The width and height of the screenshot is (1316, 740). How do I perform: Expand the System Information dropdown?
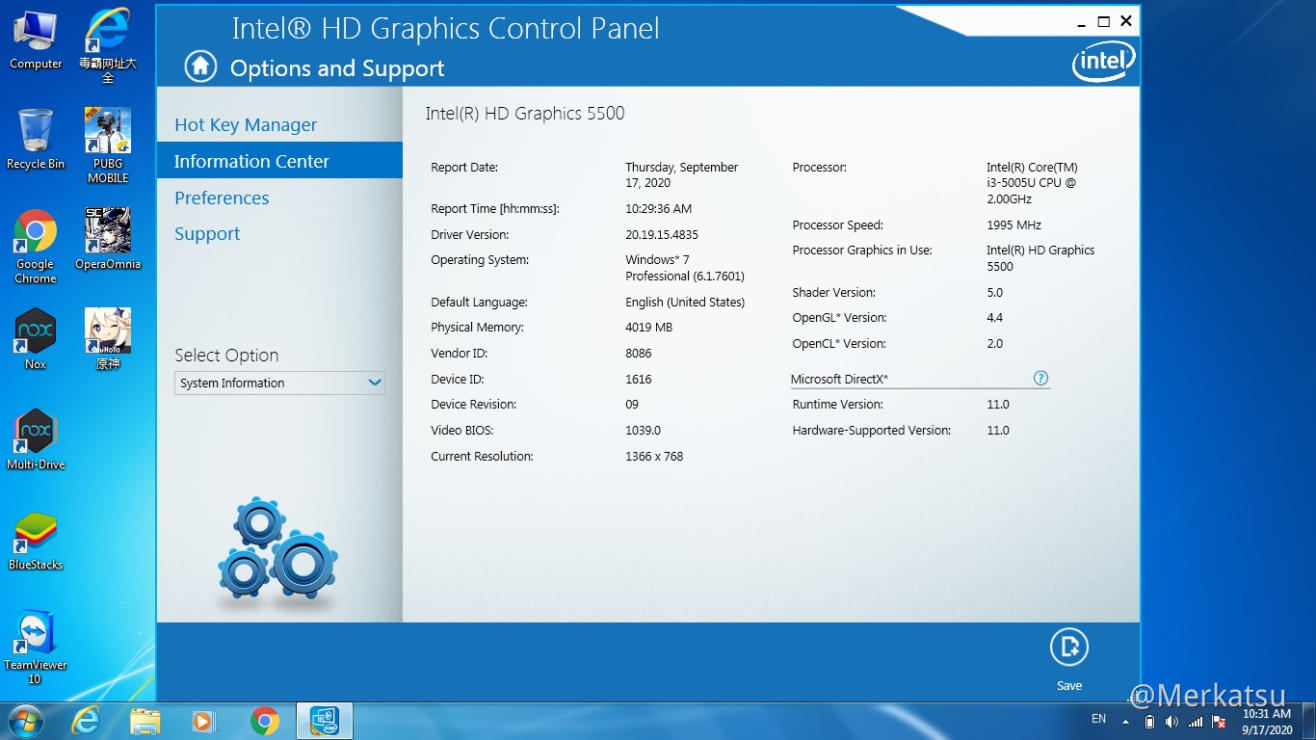pyautogui.click(x=279, y=383)
